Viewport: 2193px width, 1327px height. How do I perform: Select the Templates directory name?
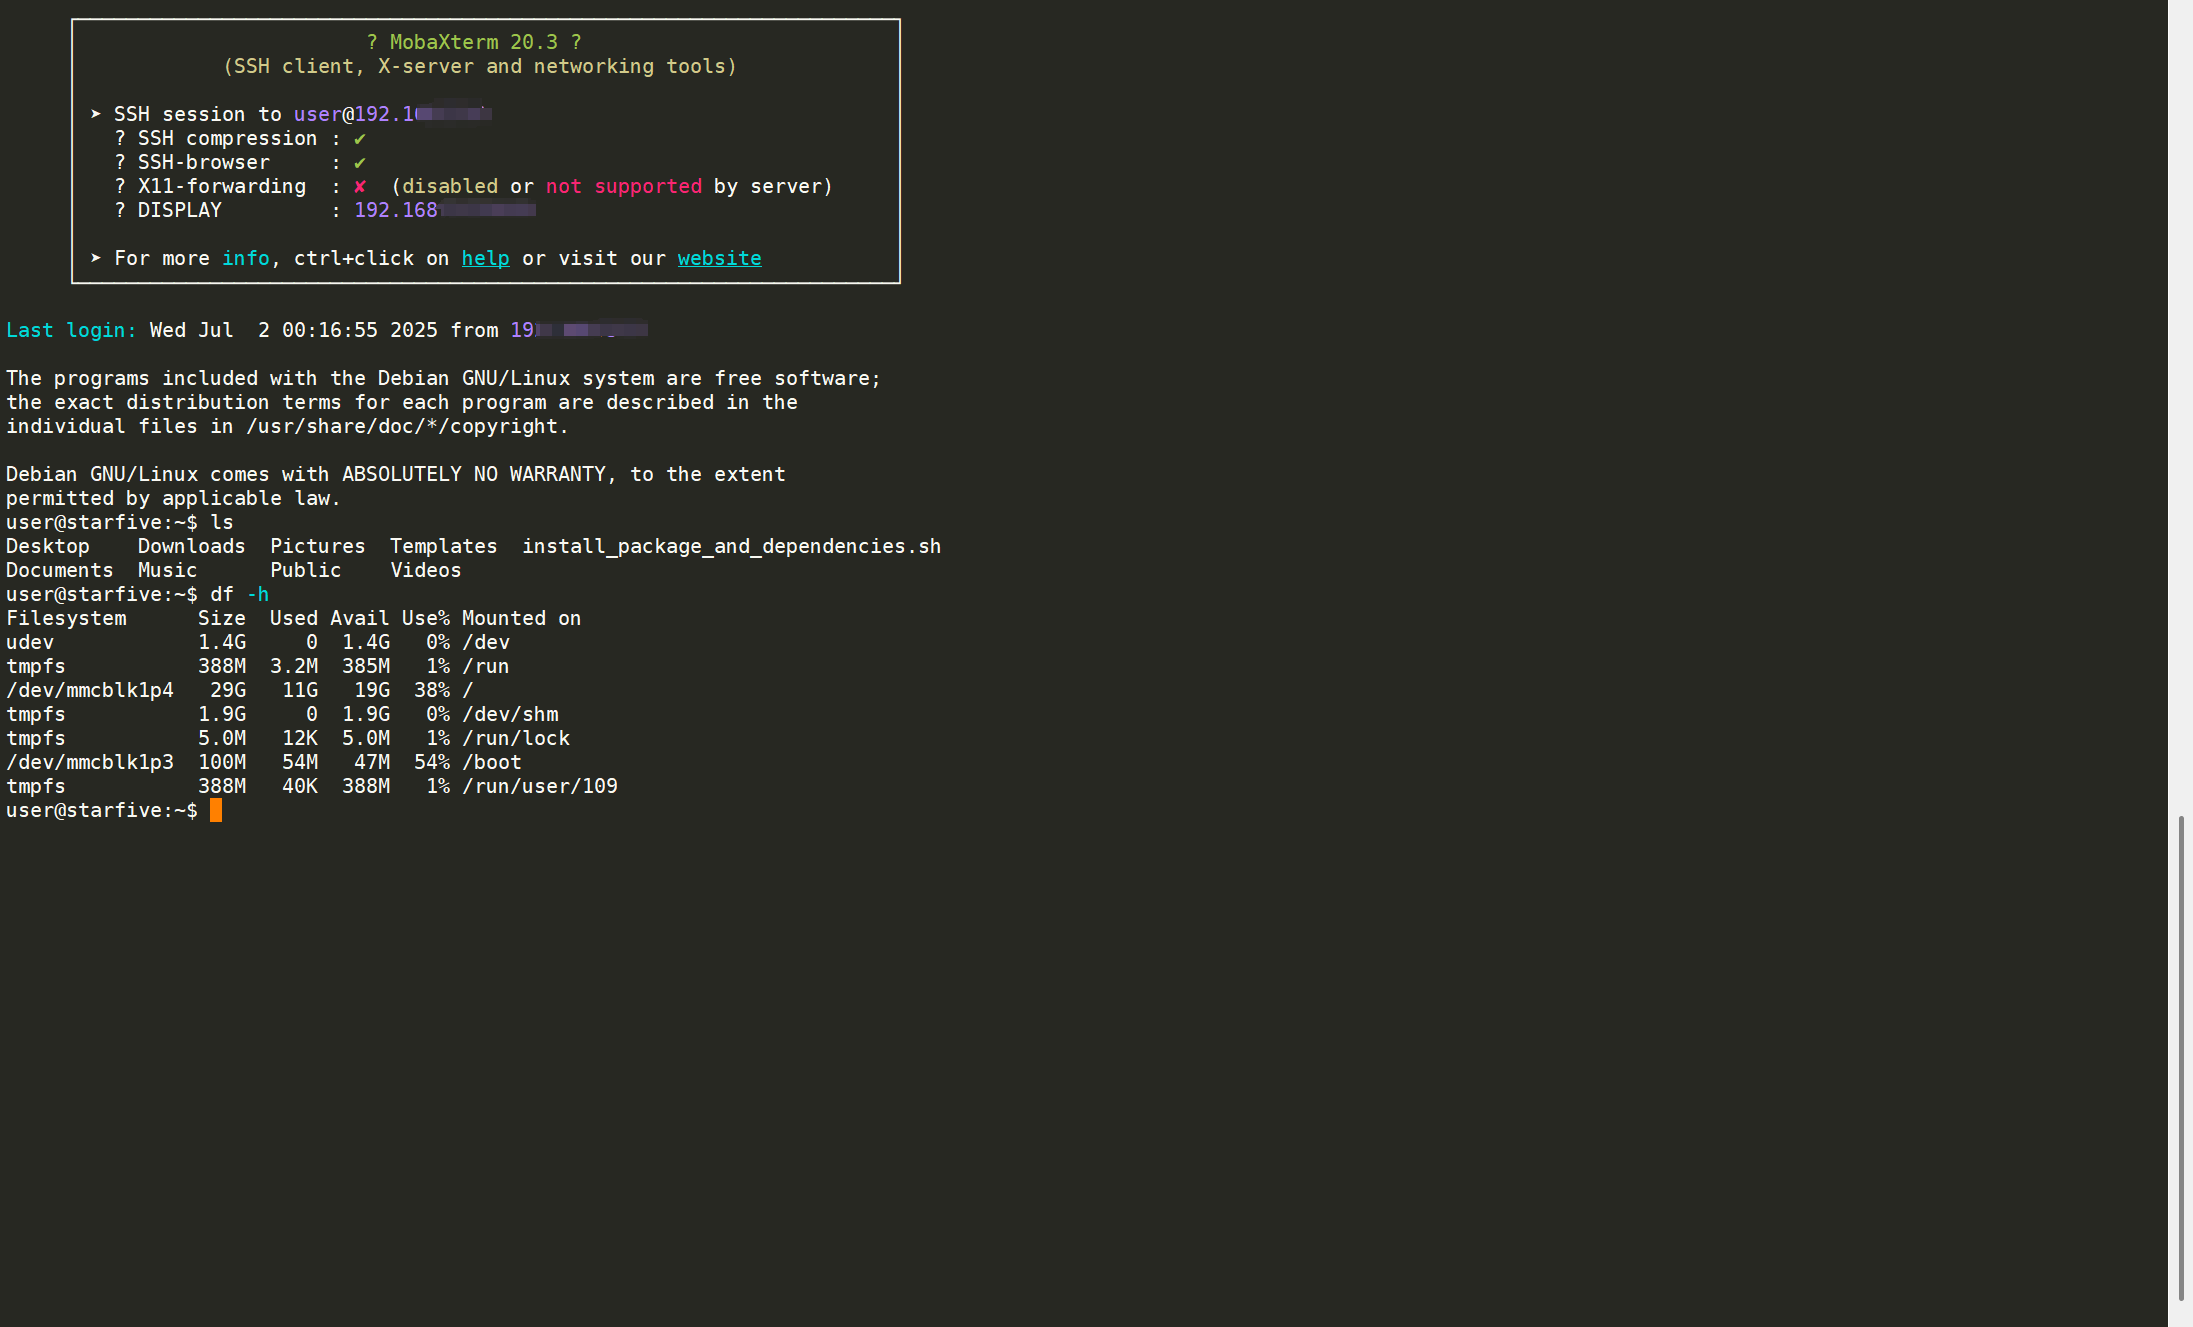(443, 546)
